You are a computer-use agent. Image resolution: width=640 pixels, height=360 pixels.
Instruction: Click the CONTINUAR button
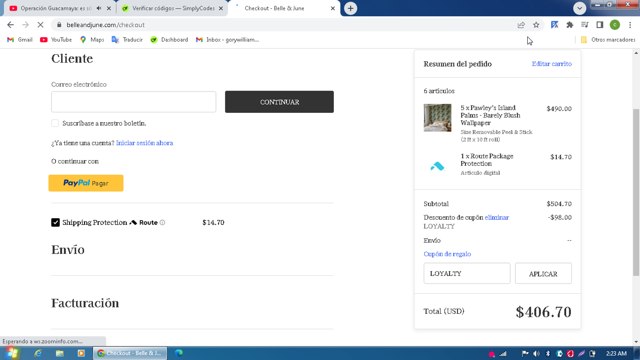pyautogui.click(x=279, y=102)
